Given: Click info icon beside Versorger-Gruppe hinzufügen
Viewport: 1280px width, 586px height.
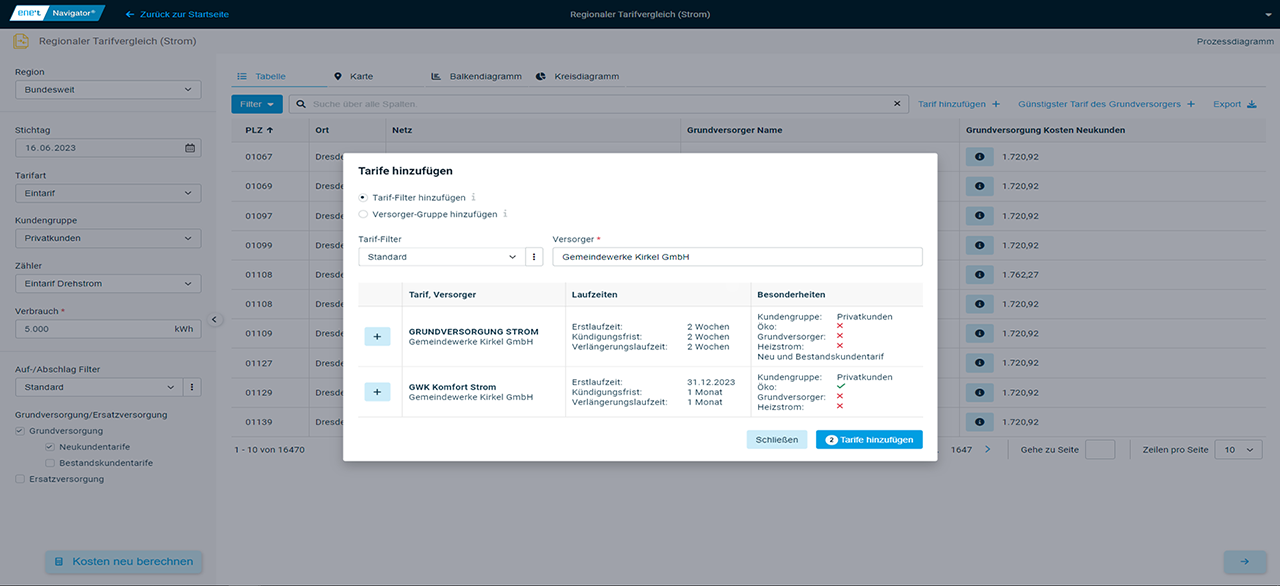Looking at the screenshot, I should pyautogui.click(x=505, y=214).
